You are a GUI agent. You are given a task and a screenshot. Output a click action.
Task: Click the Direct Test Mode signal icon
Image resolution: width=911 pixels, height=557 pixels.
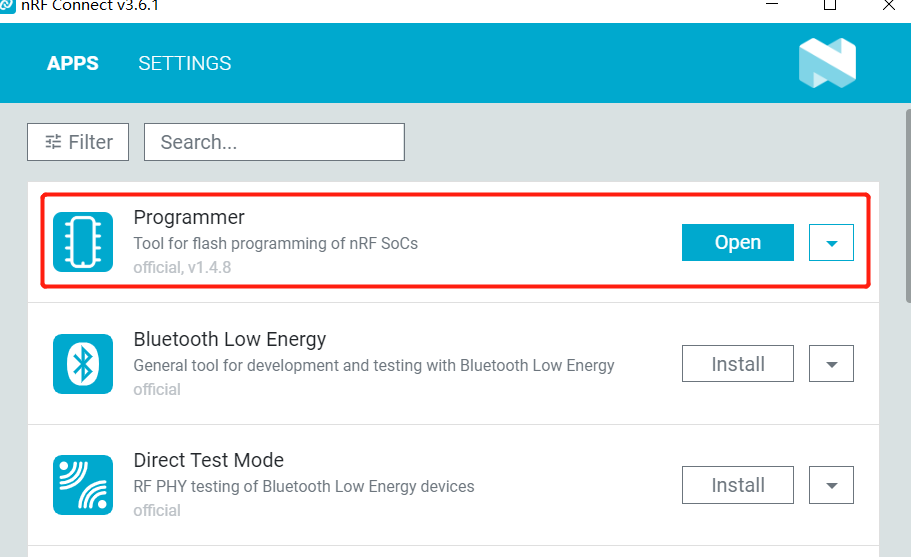click(x=83, y=485)
